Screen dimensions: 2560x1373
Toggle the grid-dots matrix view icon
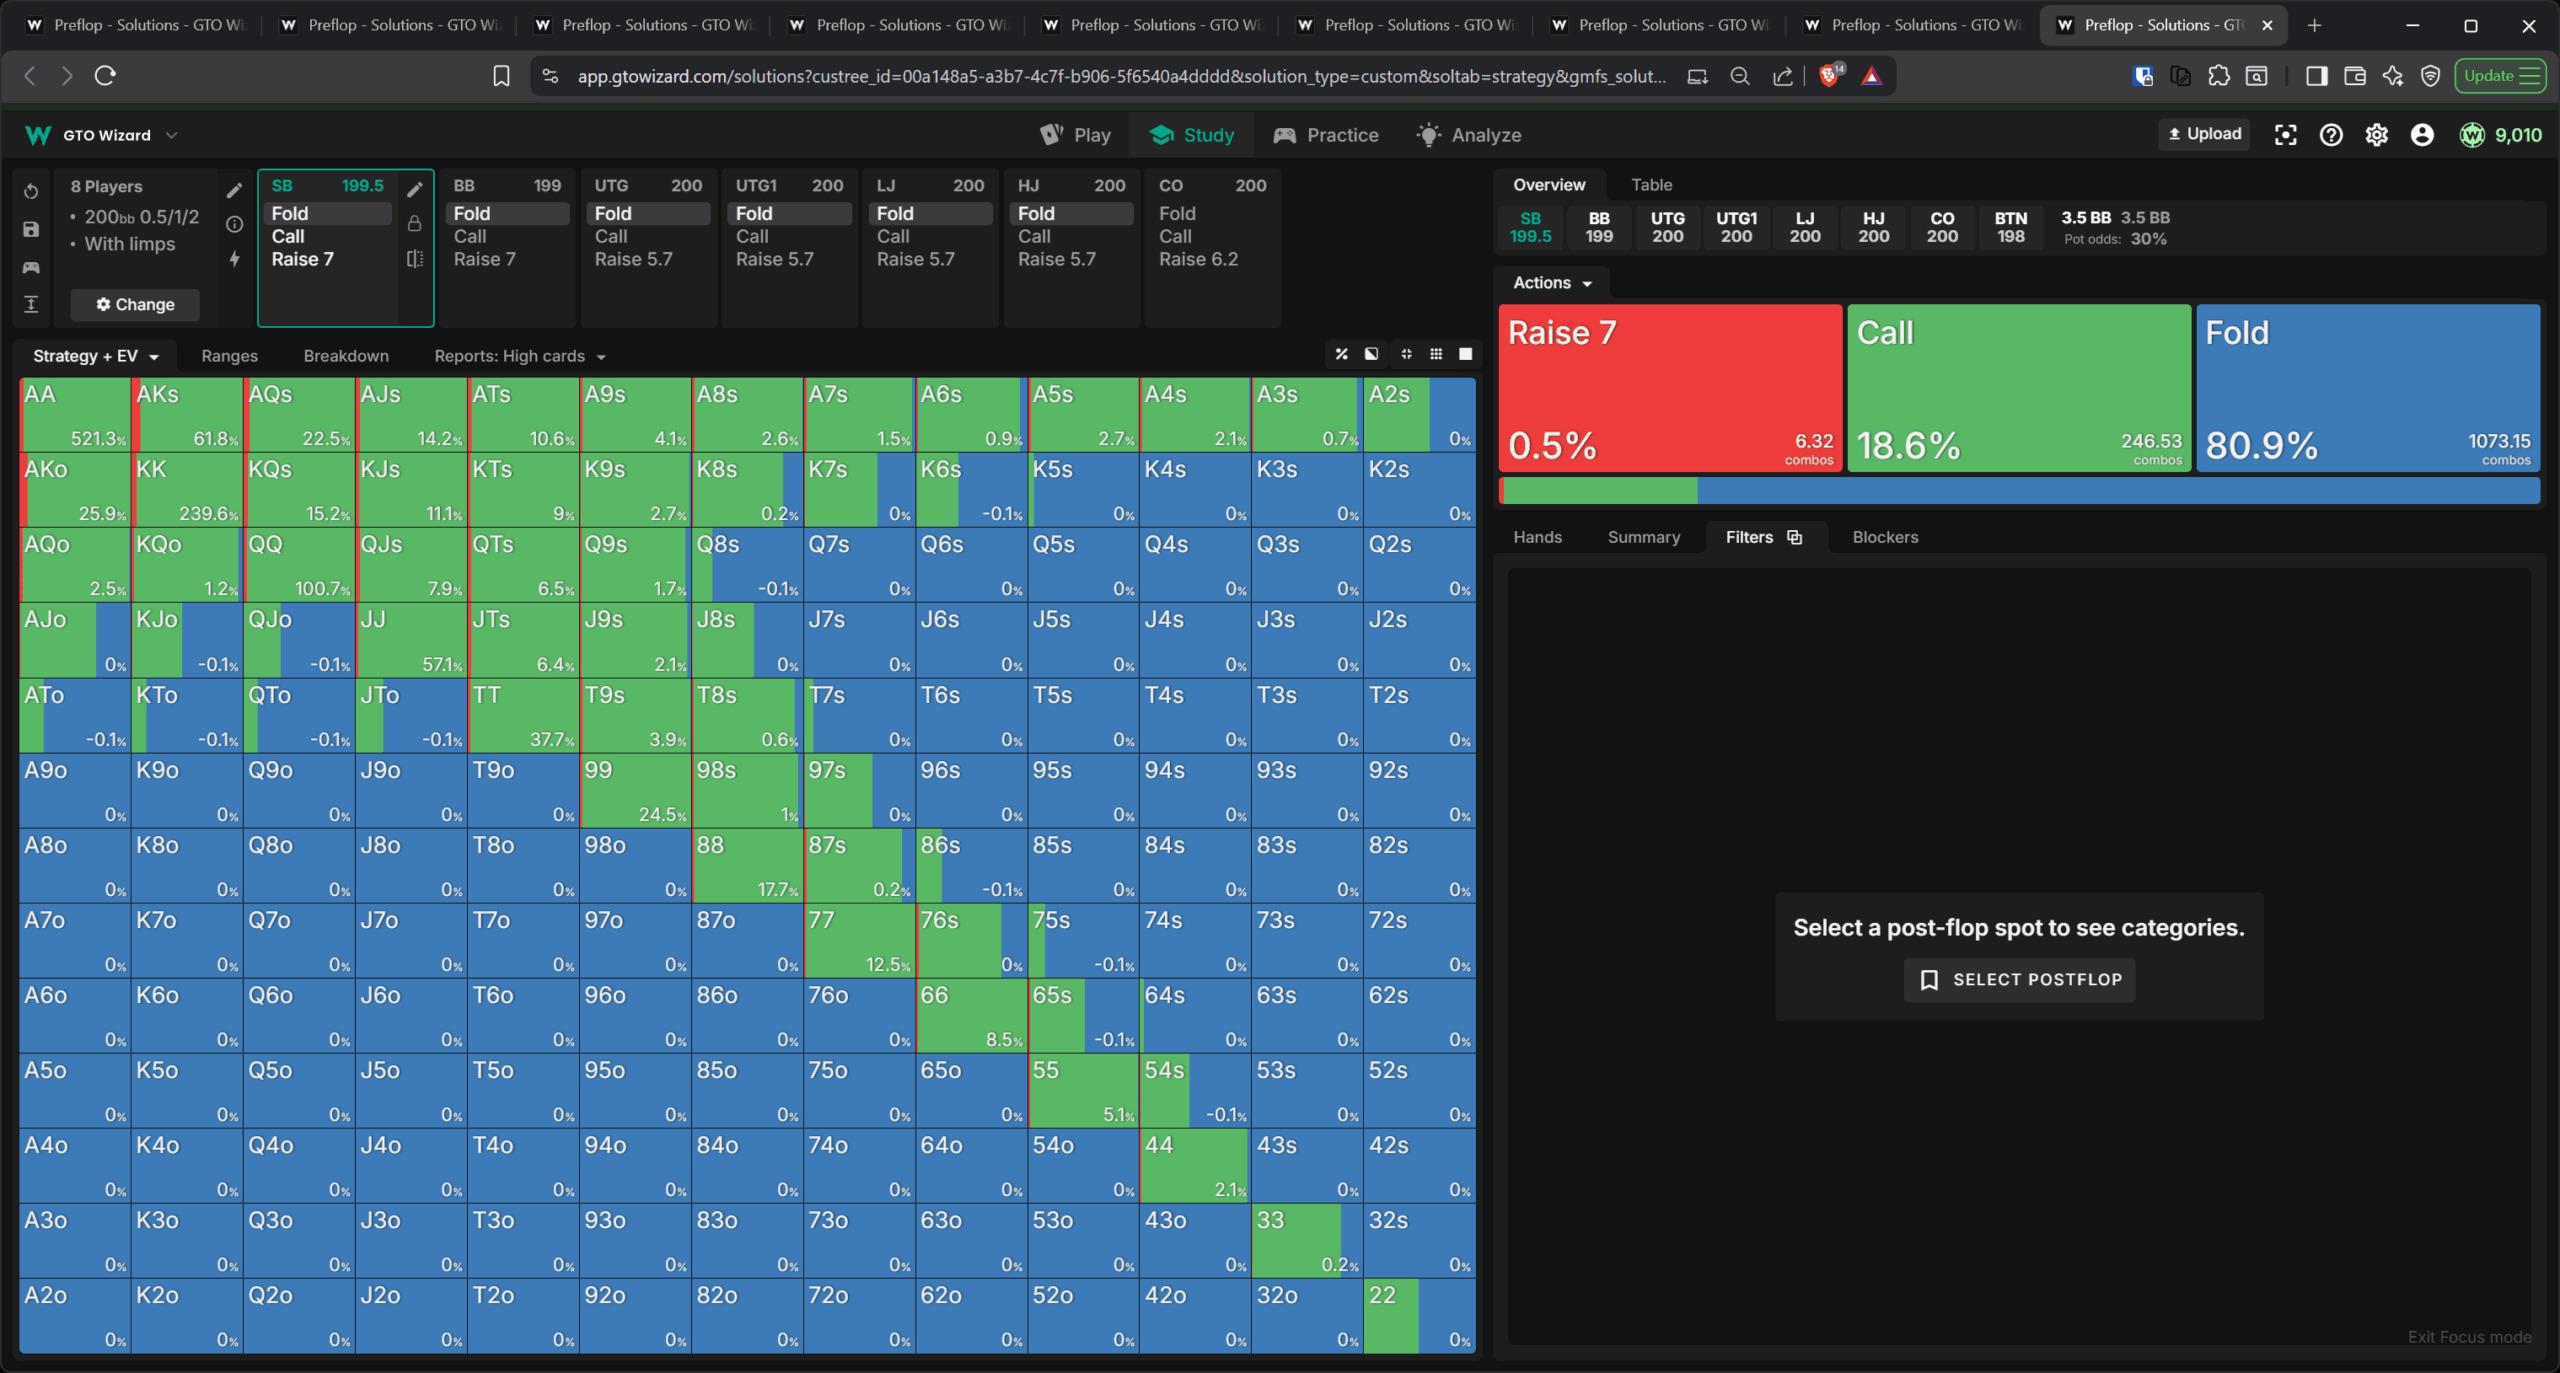pos(1436,354)
